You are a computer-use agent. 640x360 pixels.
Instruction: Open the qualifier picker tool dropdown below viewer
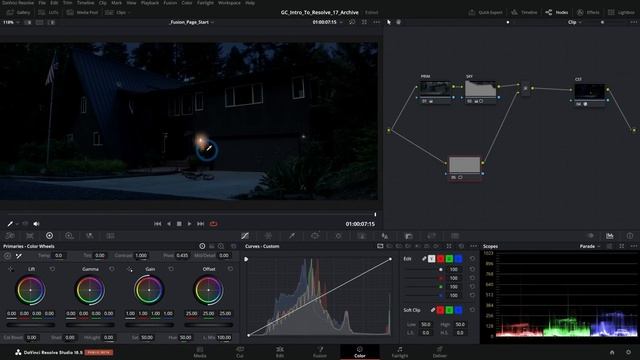pos(17,224)
